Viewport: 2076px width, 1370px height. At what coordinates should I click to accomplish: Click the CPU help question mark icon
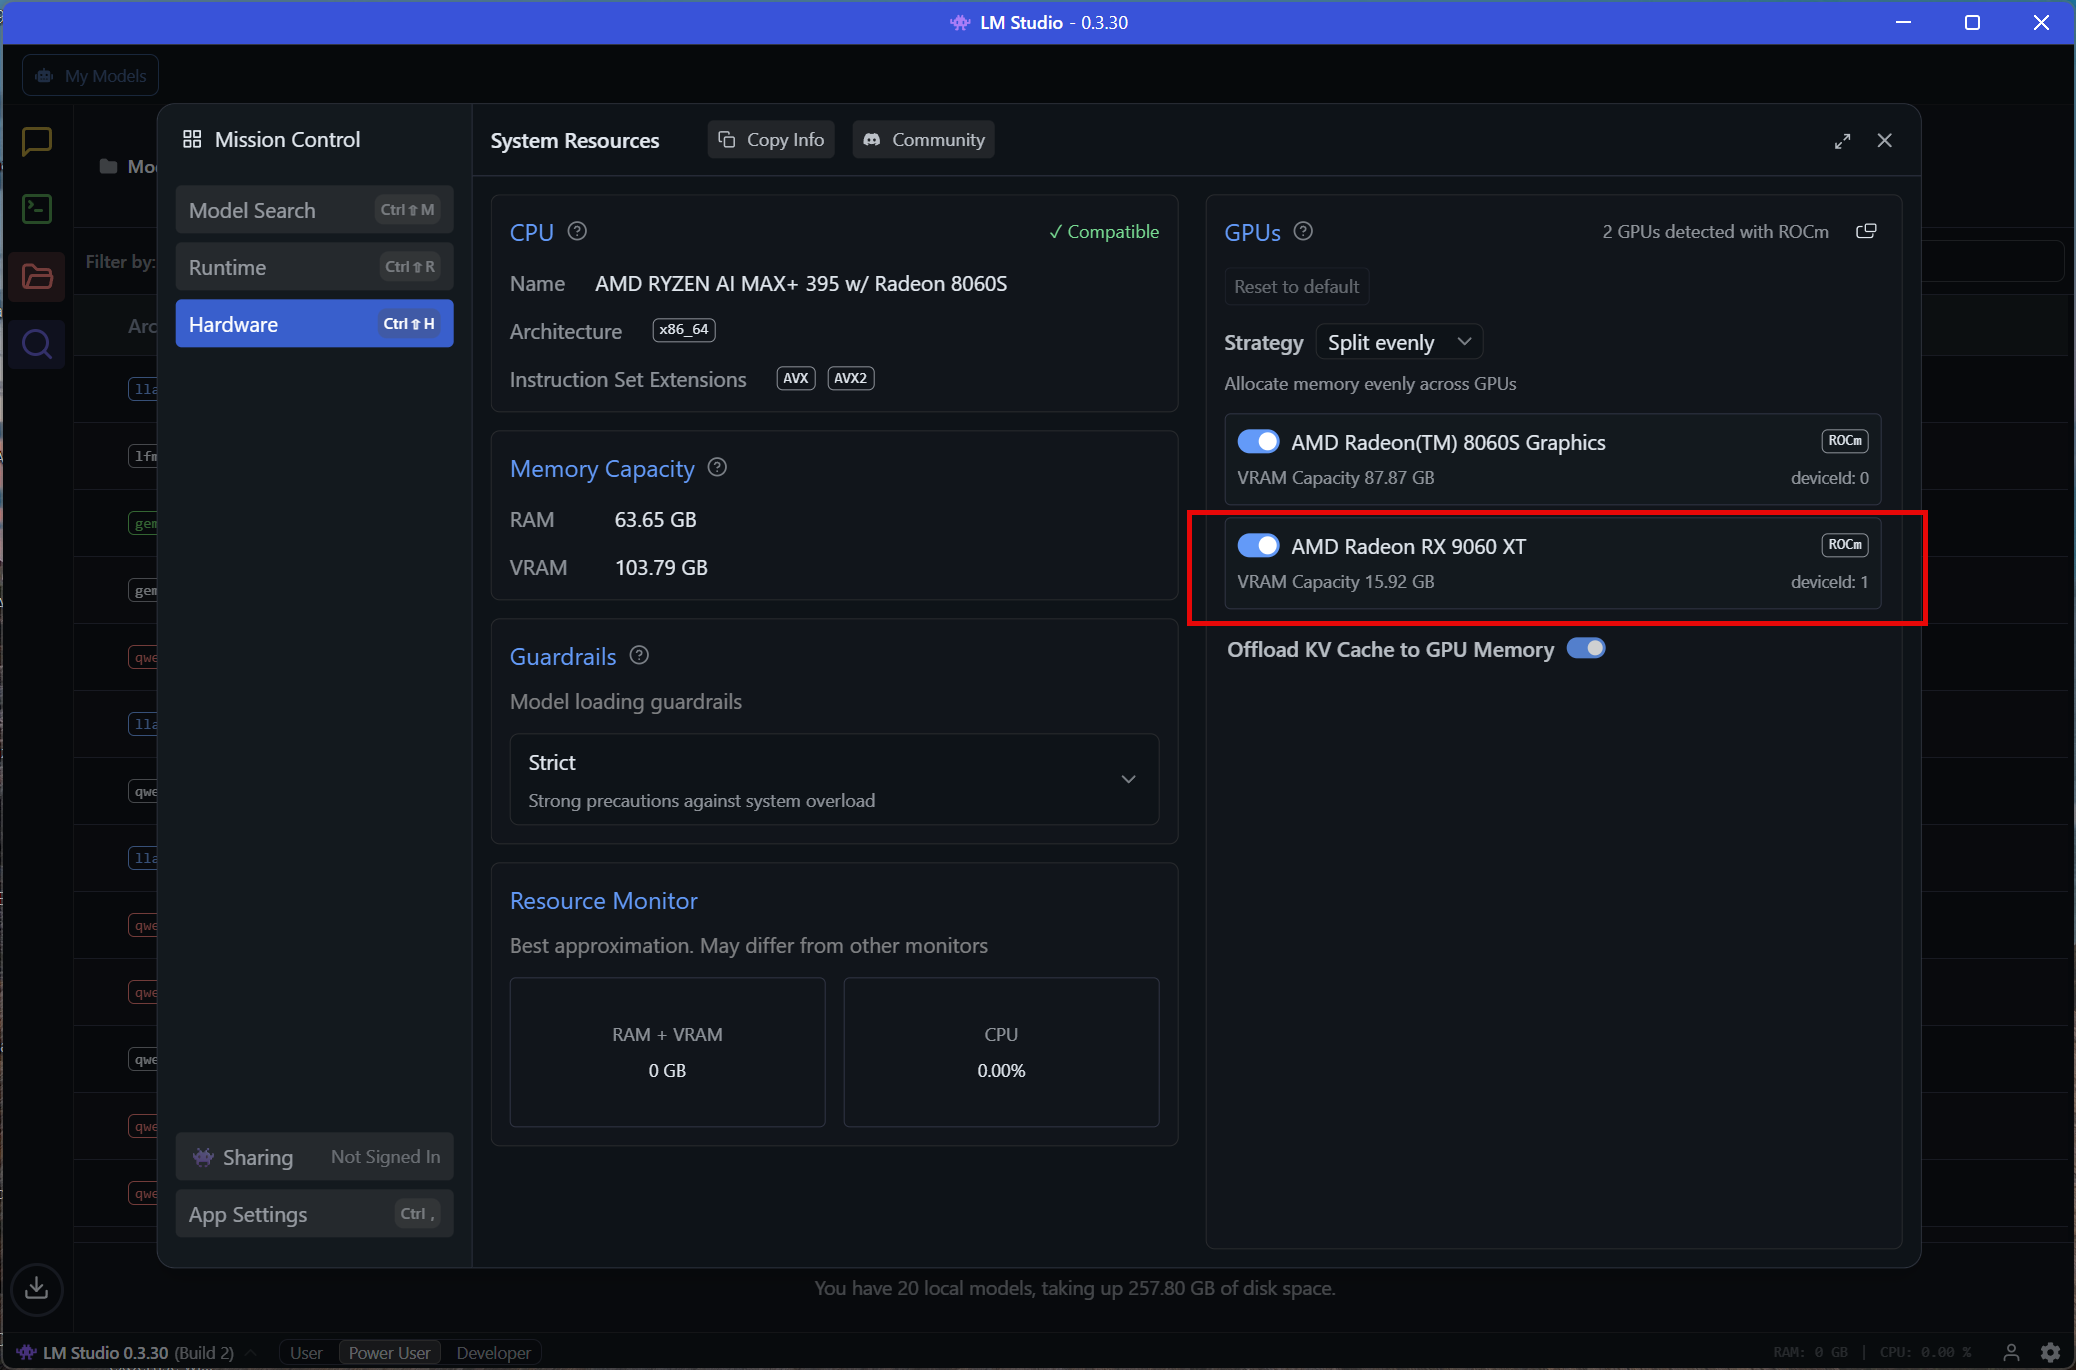point(577,231)
